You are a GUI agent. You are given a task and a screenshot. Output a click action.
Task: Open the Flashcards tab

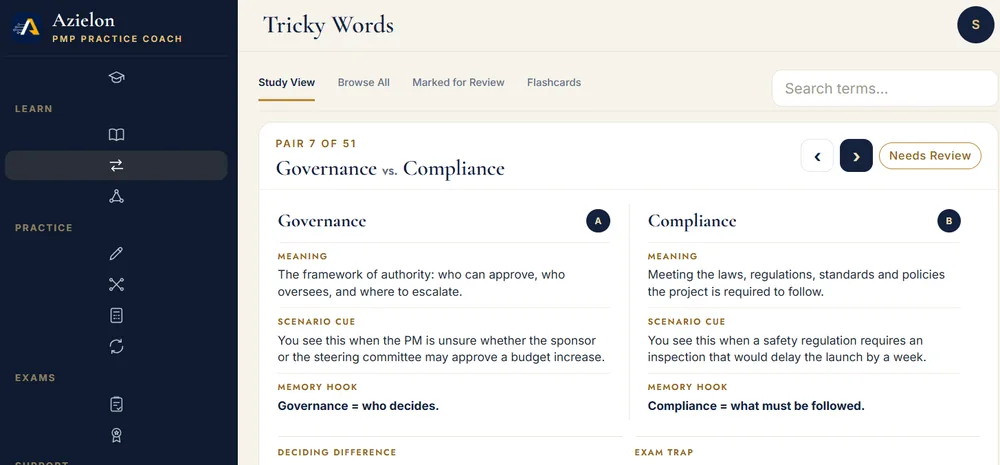[554, 82]
